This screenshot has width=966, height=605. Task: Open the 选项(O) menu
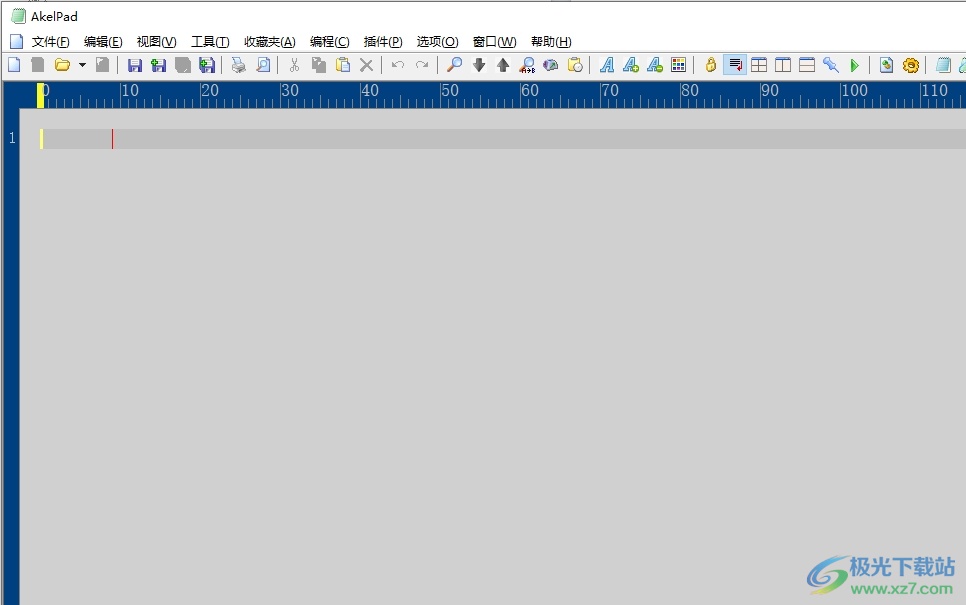coord(437,41)
